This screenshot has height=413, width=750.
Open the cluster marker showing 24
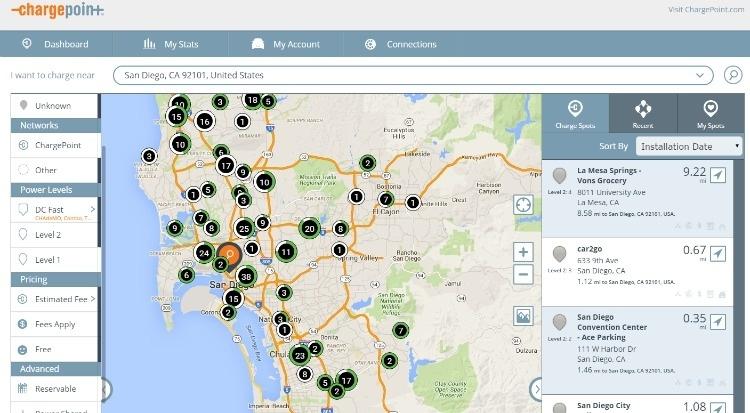click(204, 253)
